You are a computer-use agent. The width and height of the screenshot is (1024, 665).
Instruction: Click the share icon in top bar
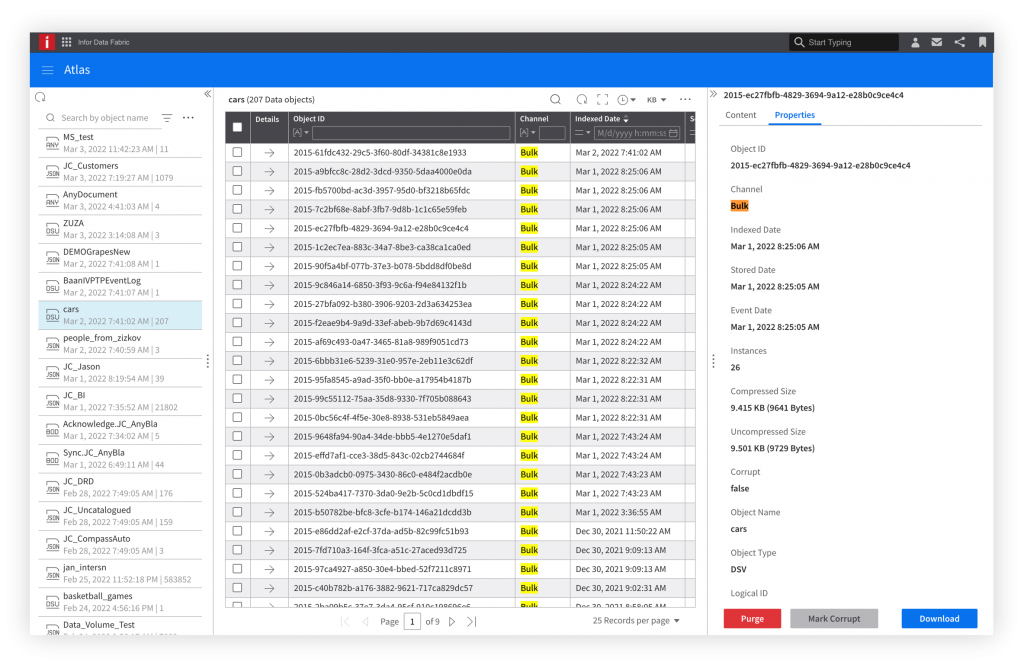click(960, 42)
